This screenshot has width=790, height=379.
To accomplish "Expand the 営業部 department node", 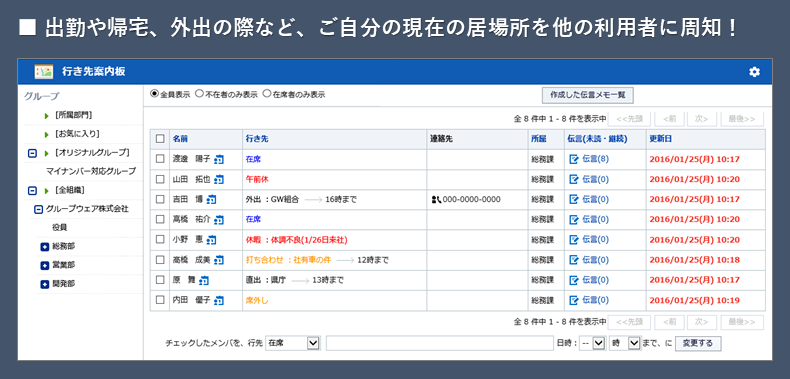I will [x=45, y=266].
